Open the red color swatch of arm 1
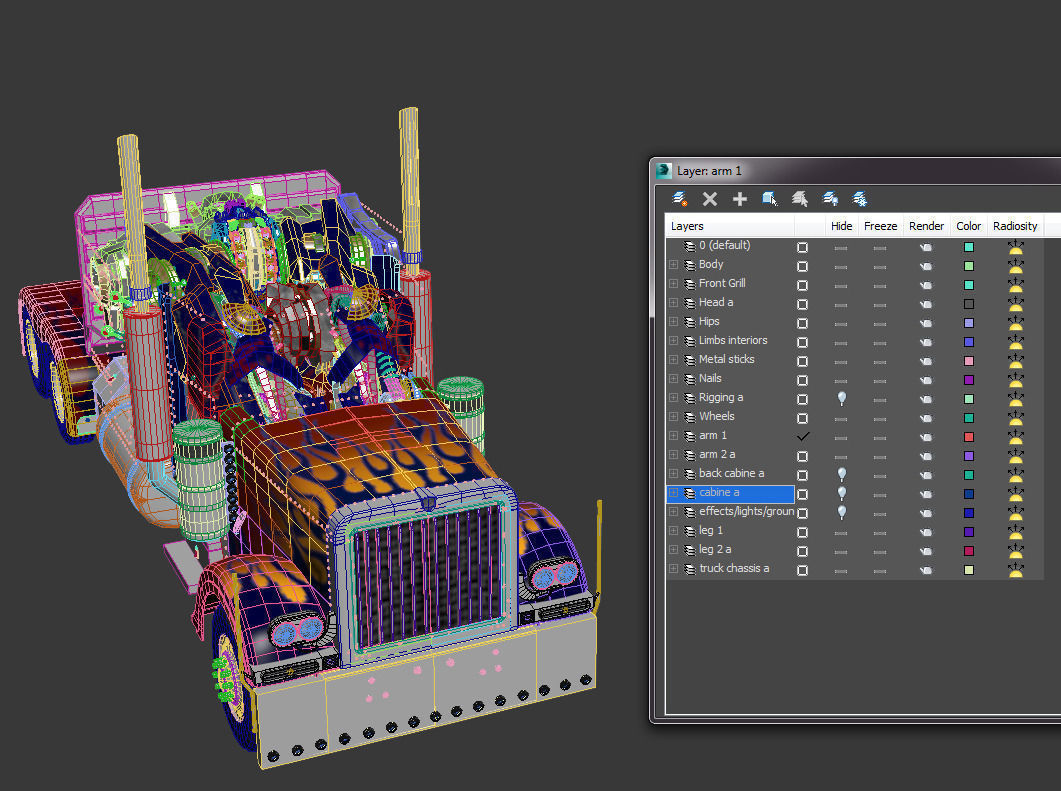Viewport: 1061px width, 791px height. click(968, 437)
